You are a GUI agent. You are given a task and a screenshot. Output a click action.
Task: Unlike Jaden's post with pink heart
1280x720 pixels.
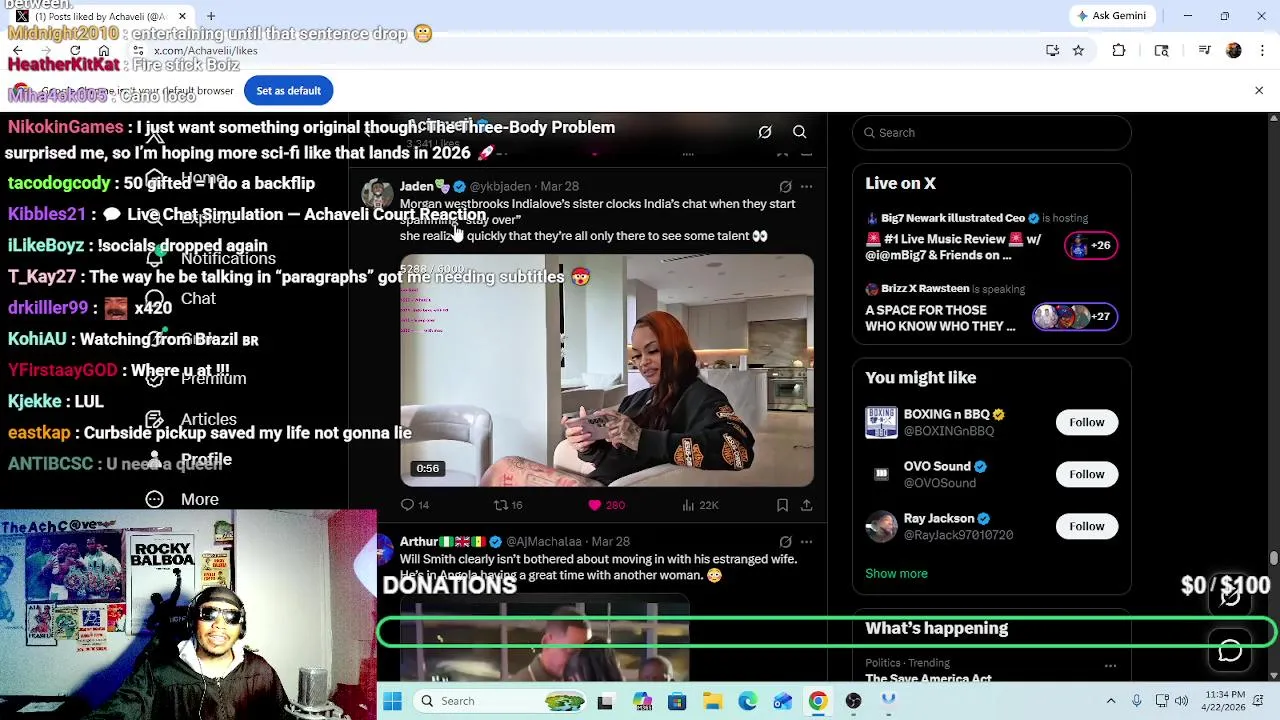pos(606,505)
